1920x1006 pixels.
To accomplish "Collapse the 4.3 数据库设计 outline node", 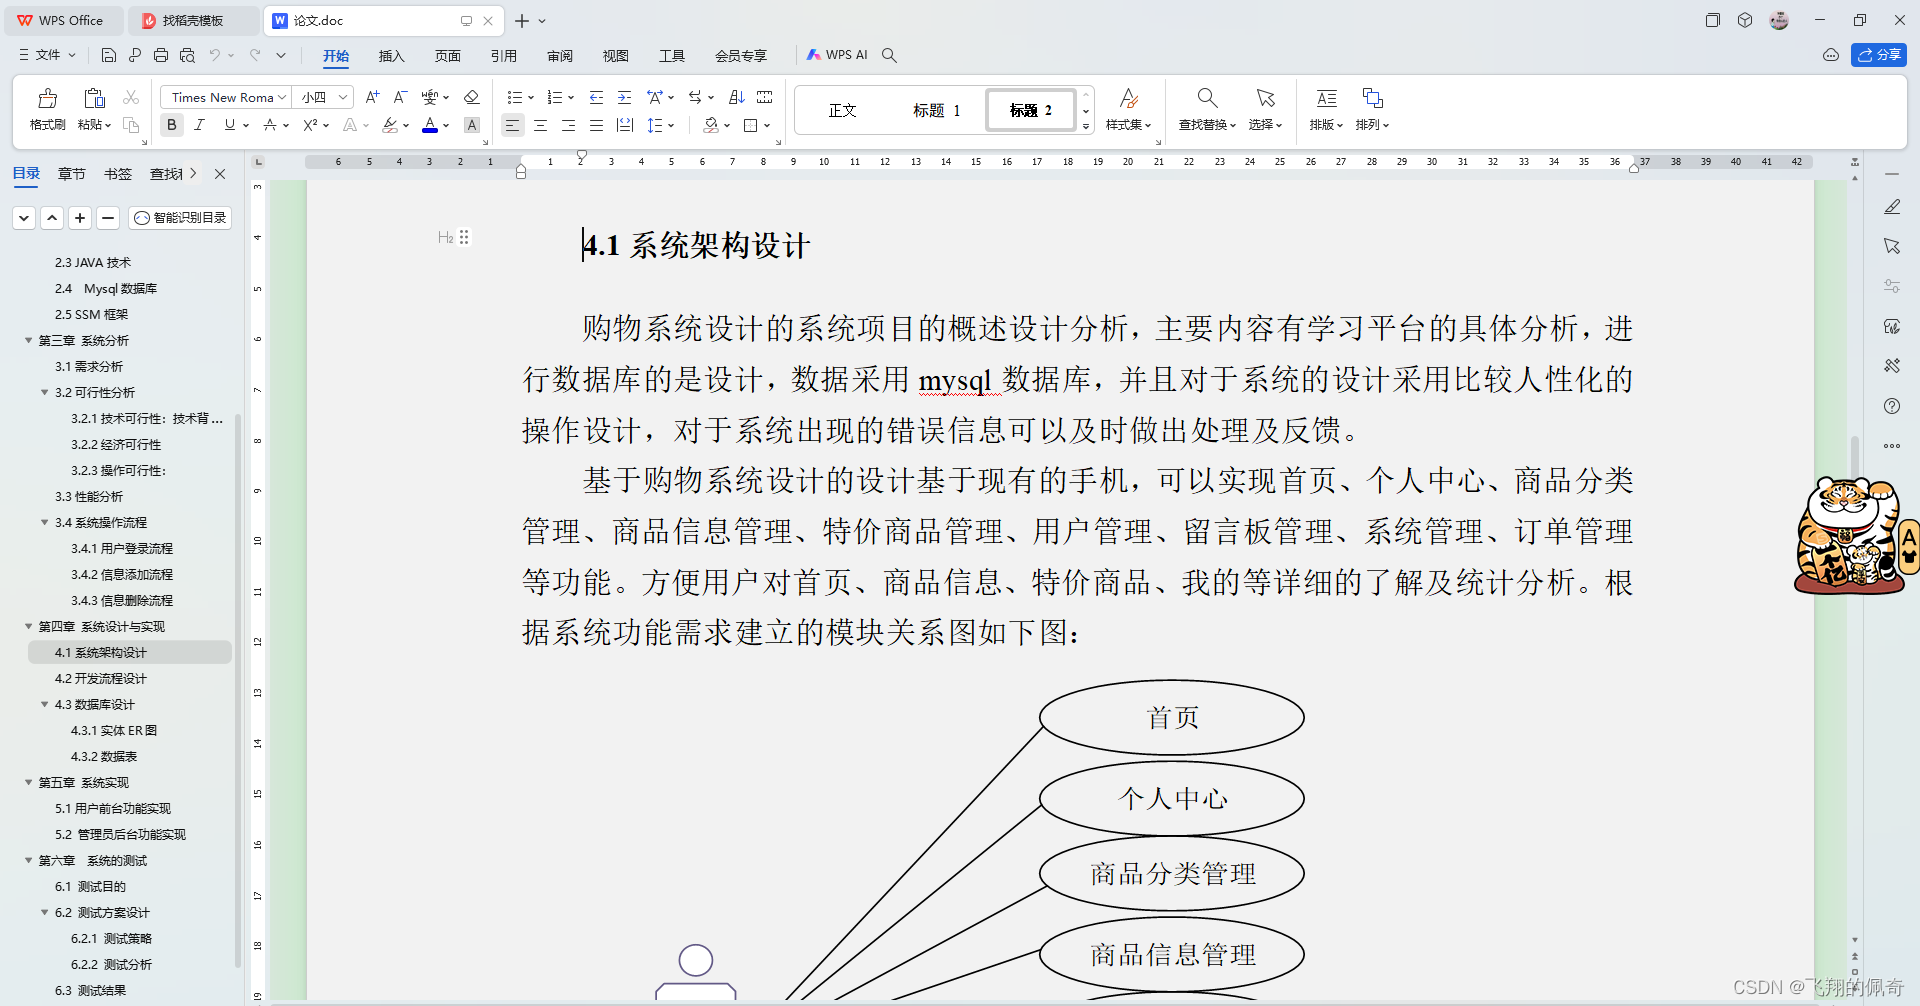I will [x=45, y=704].
